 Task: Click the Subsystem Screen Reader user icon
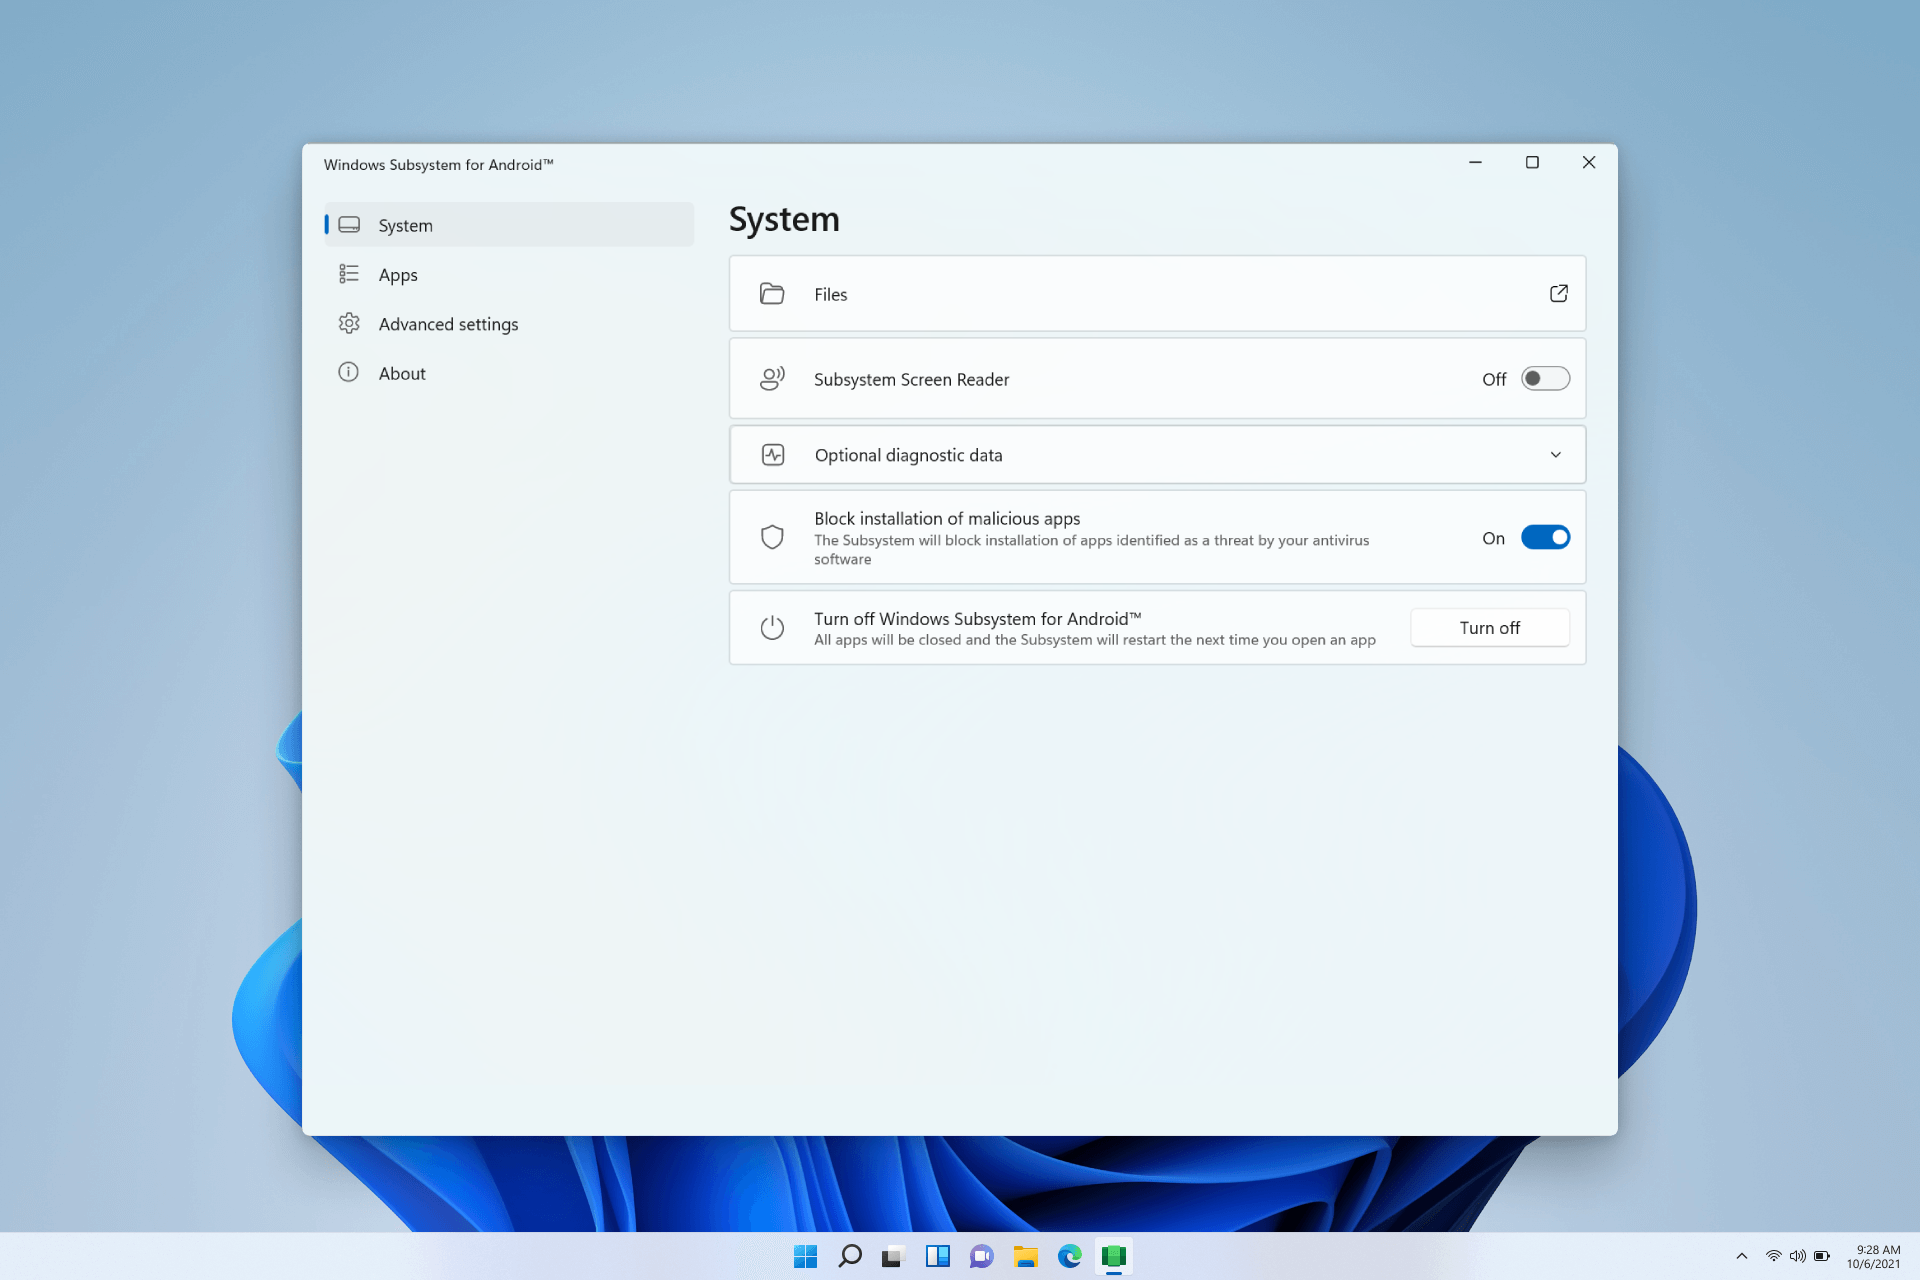(x=771, y=379)
